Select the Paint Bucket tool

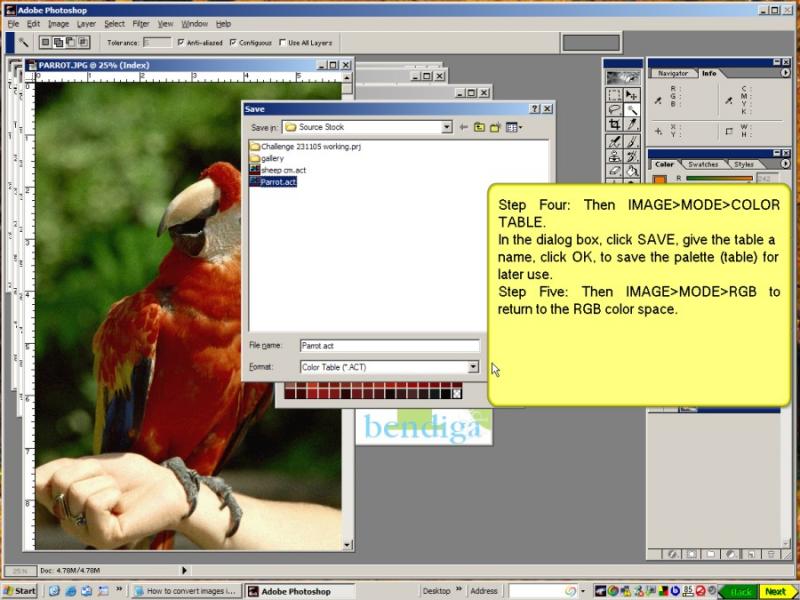pyautogui.click(x=632, y=171)
